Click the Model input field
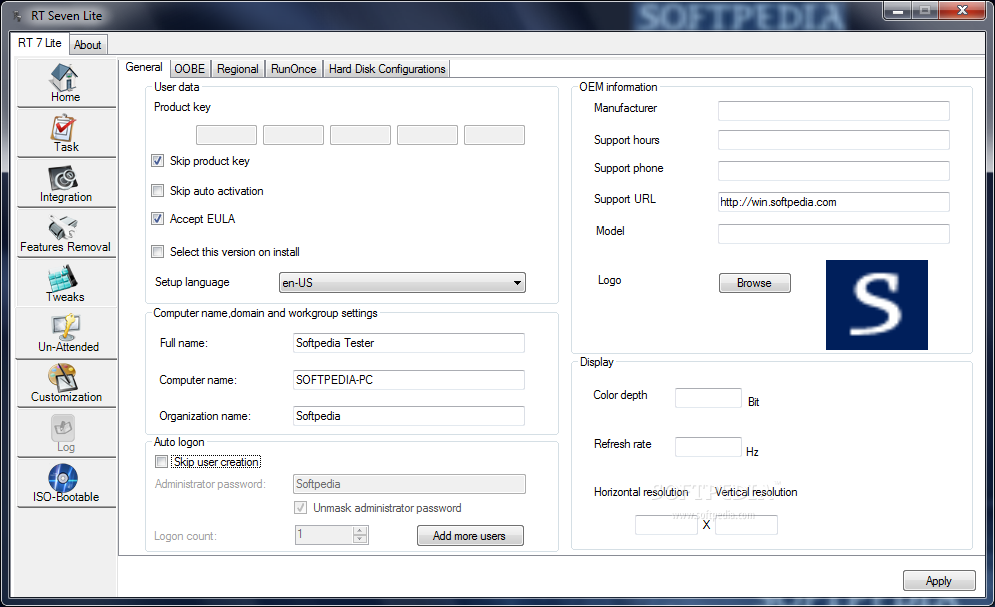Viewport: 995px width, 607px height. pyautogui.click(x=834, y=234)
